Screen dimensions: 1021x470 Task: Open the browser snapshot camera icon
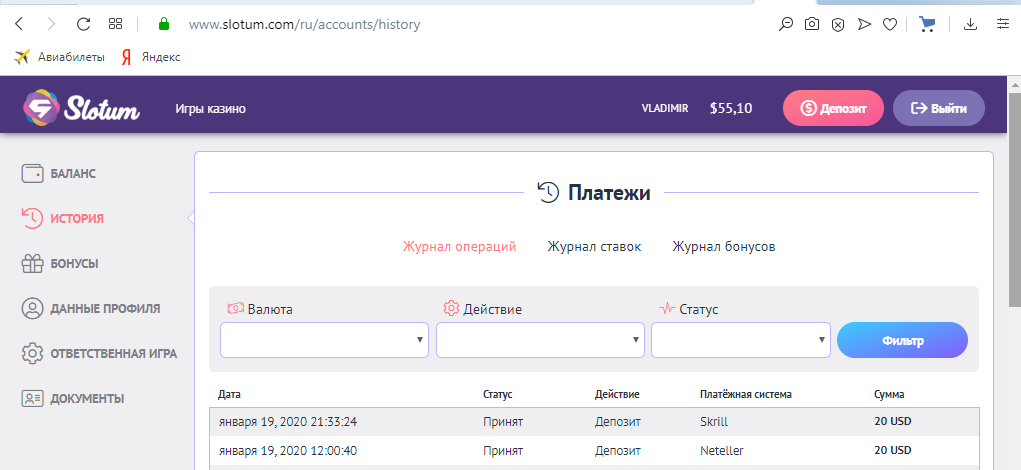pos(811,25)
